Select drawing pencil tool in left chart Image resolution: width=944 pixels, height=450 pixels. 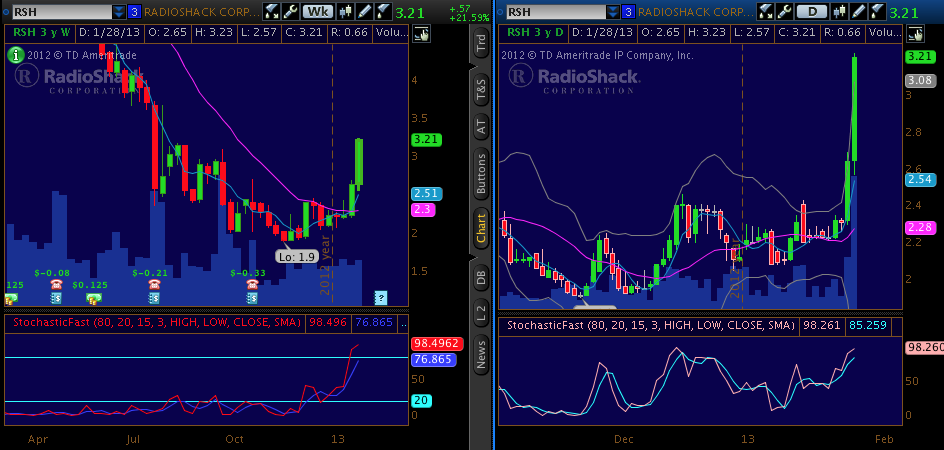tap(364, 11)
